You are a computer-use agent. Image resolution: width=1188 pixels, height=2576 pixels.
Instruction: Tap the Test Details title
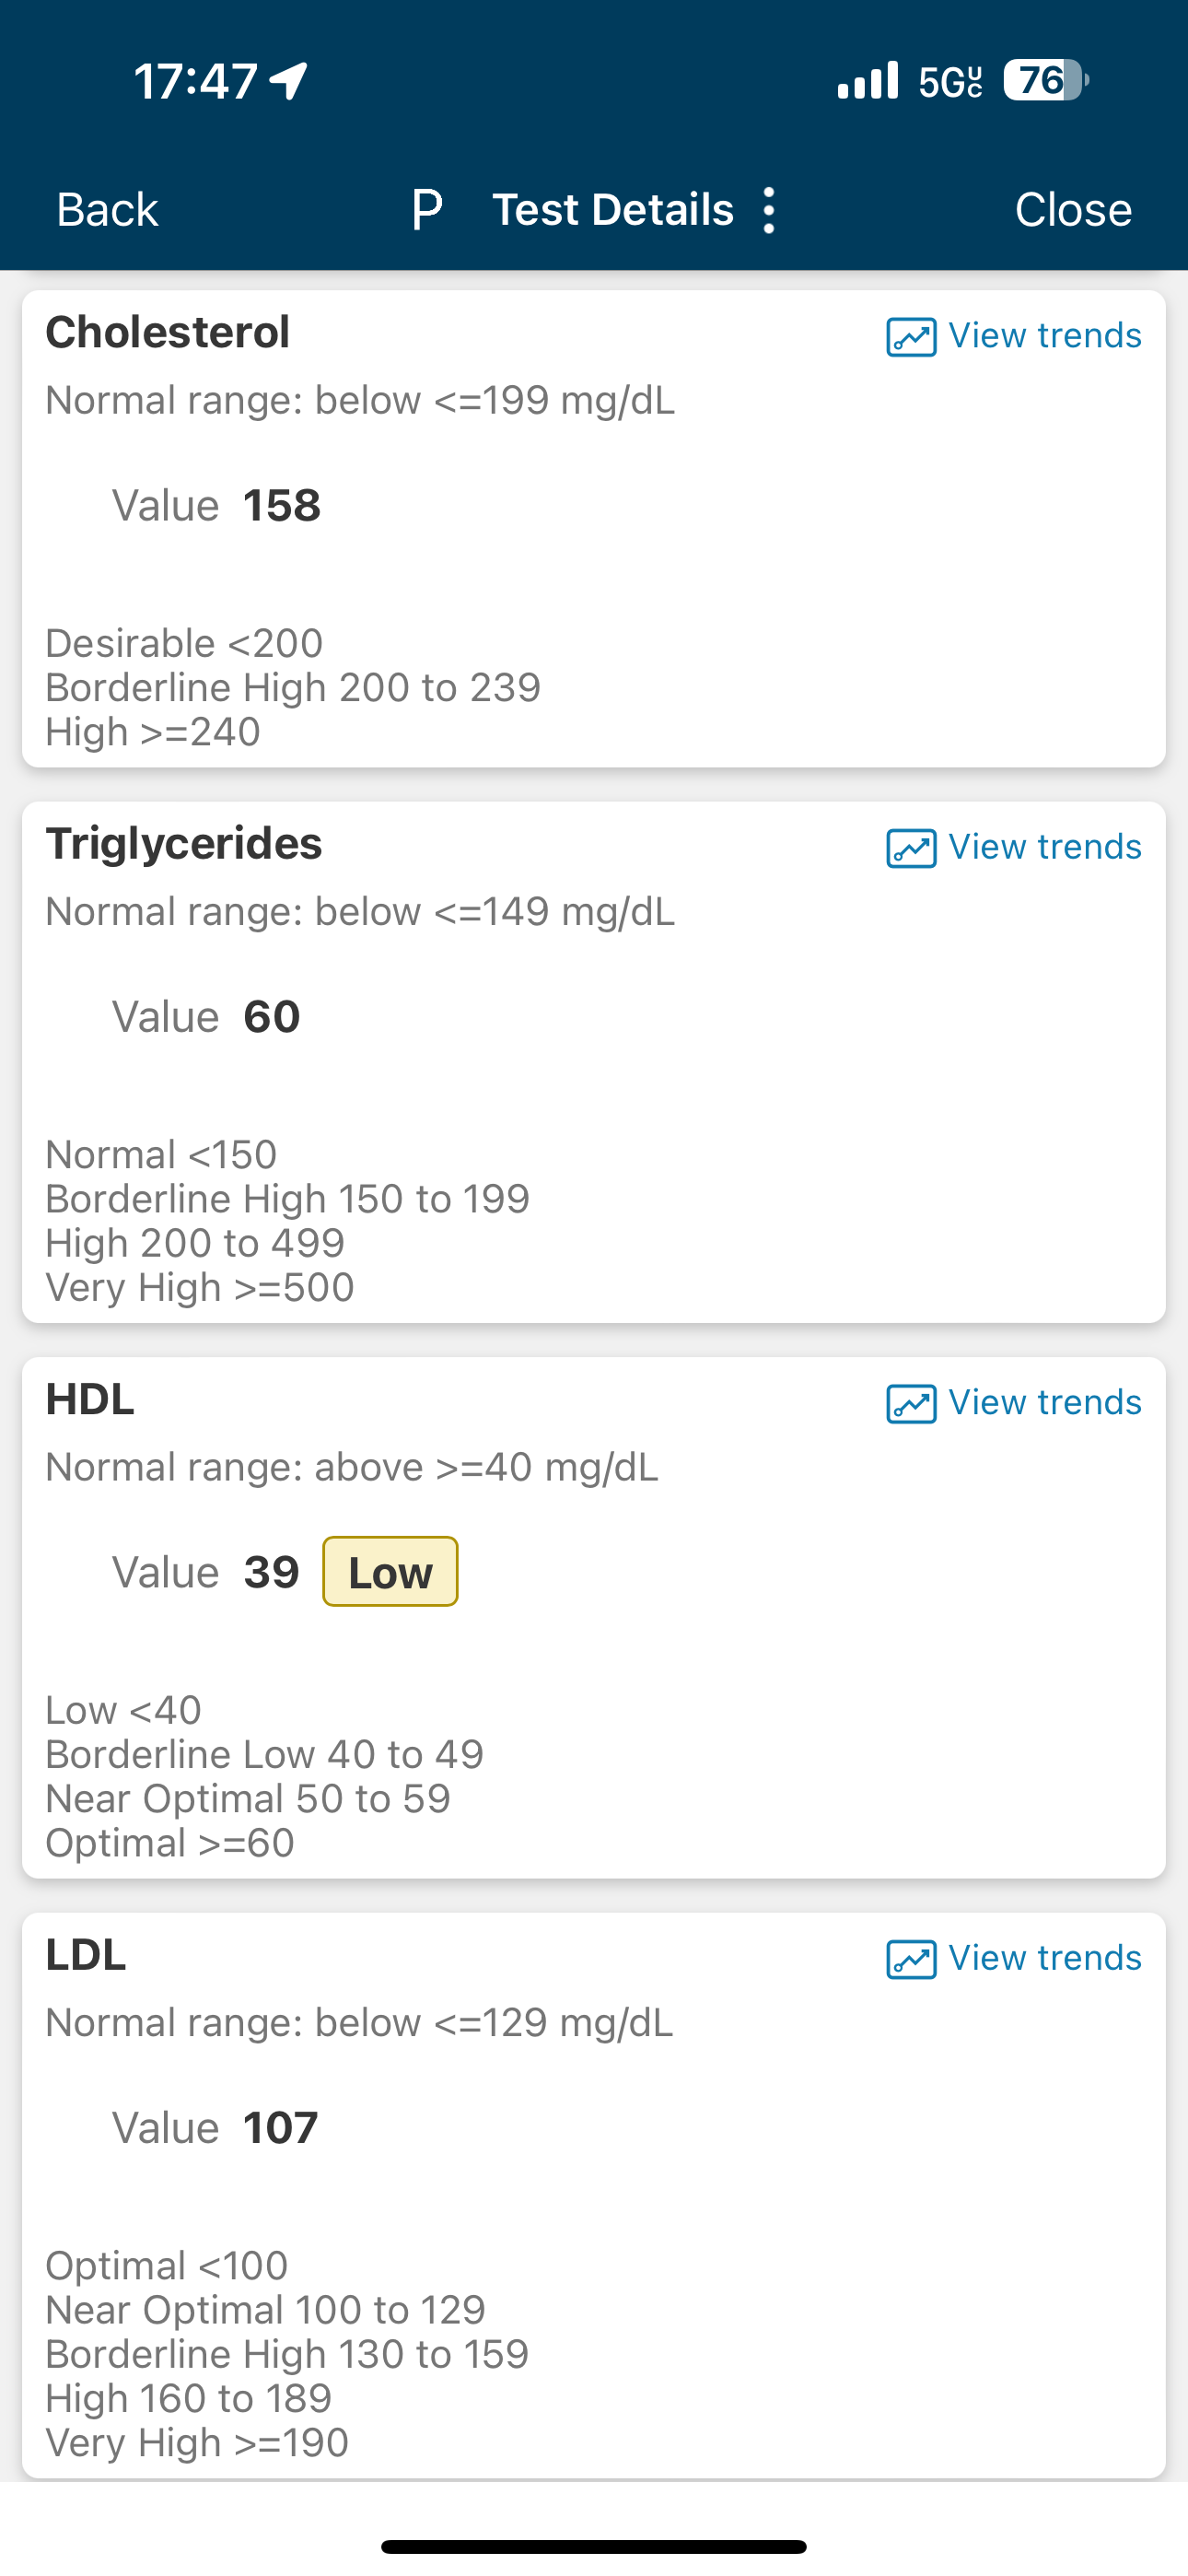click(613, 210)
